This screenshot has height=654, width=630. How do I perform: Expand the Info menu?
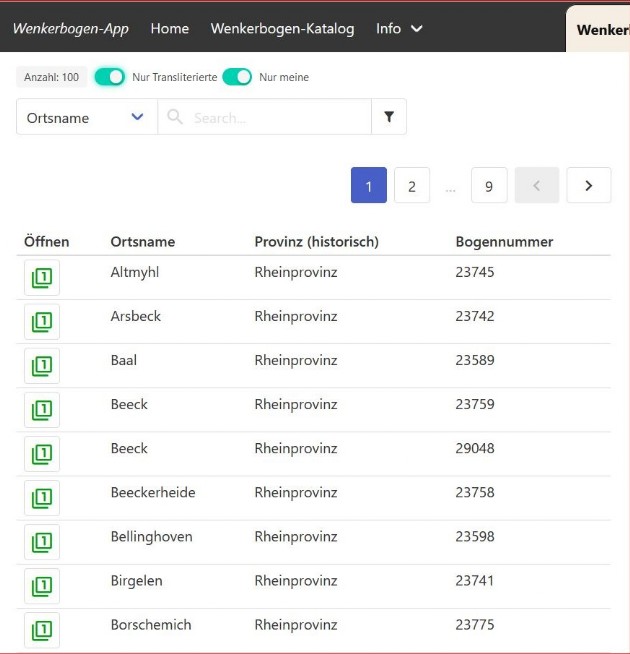[399, 28]
